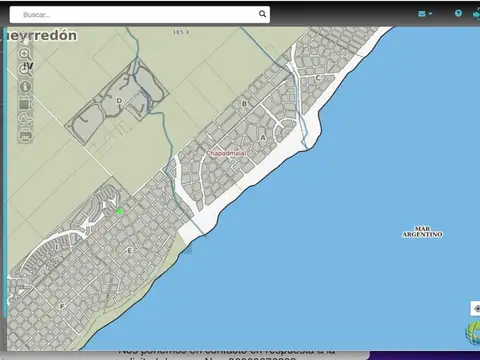Open the help question mark icon

[x=458, y=13]
